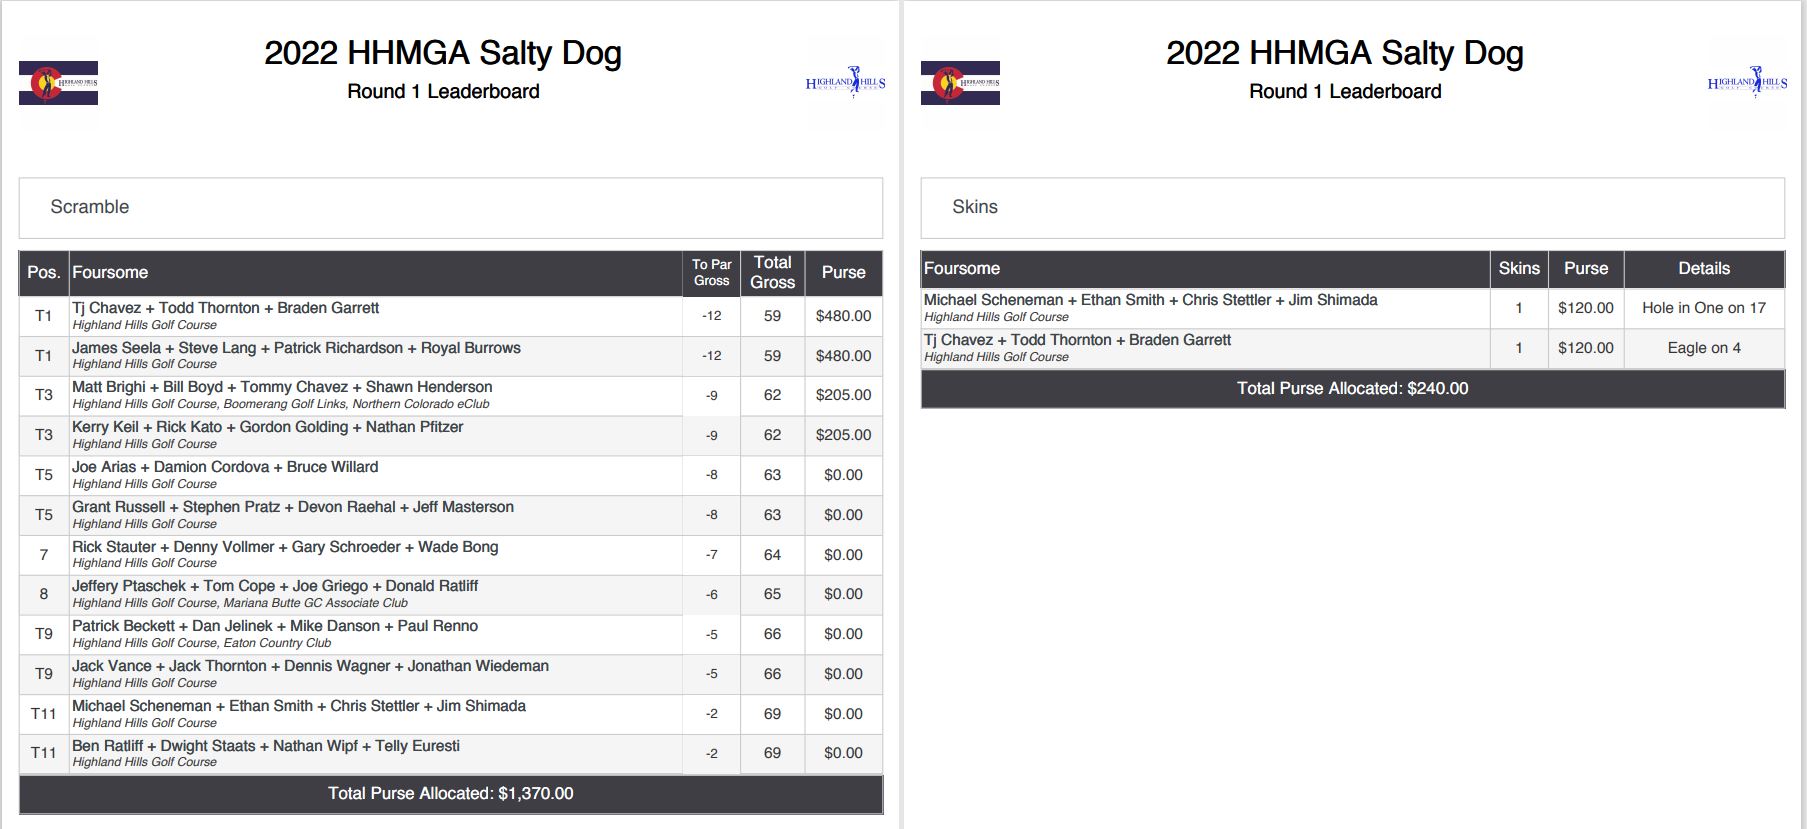Click the Hole in One on 17 detail
The image size is (1807, 829).
tap(1704, 308)
